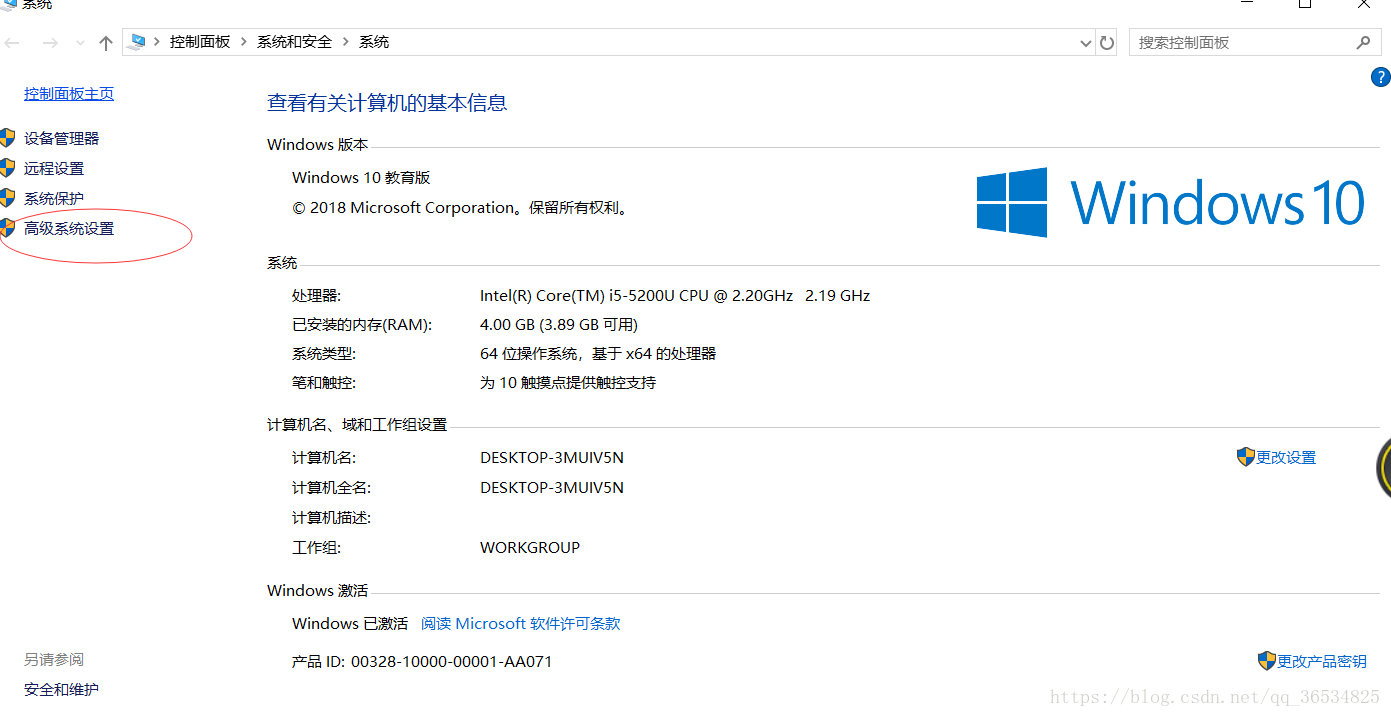Click the shield icon beside 远程设置
The width and height of the screenshot is (1391, 717).
click(x=7, y=168)
